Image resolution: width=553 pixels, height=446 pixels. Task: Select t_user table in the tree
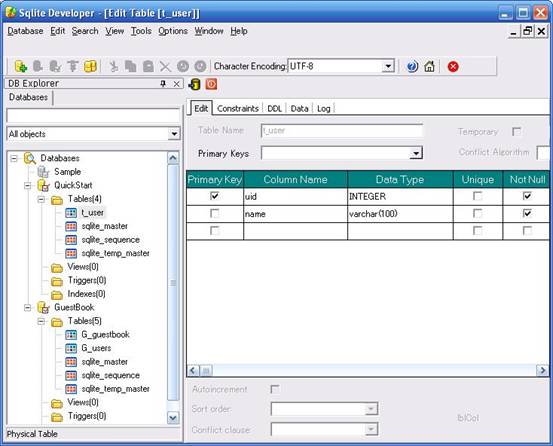92,213
